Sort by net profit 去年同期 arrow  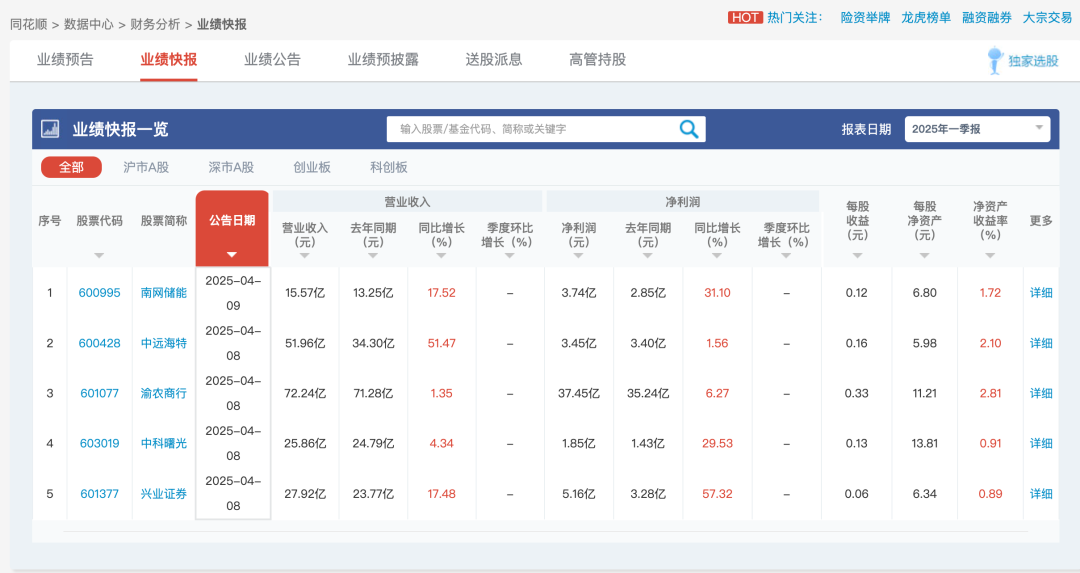(x=647, y=256)
